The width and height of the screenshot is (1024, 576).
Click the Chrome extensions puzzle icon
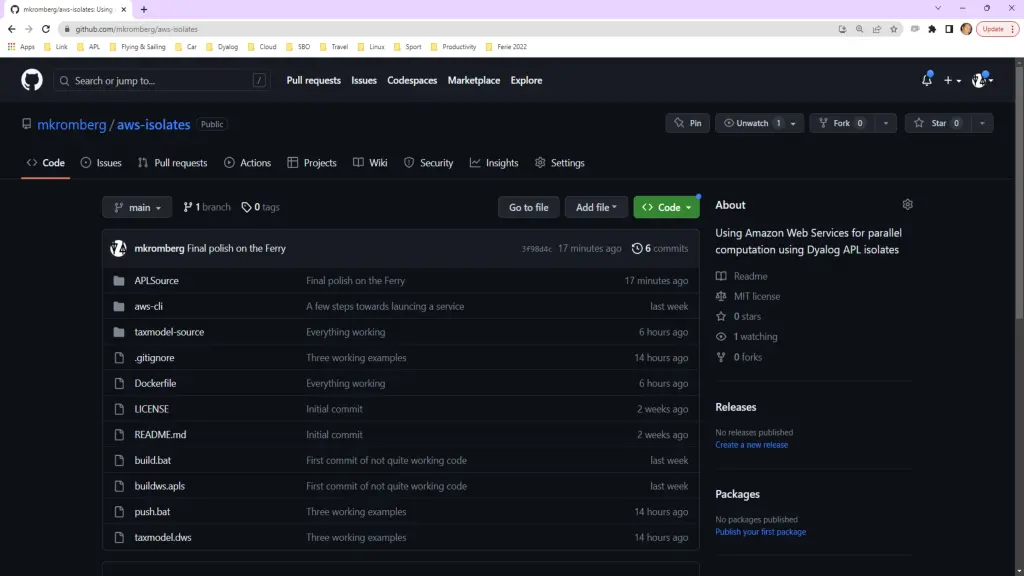932,29
